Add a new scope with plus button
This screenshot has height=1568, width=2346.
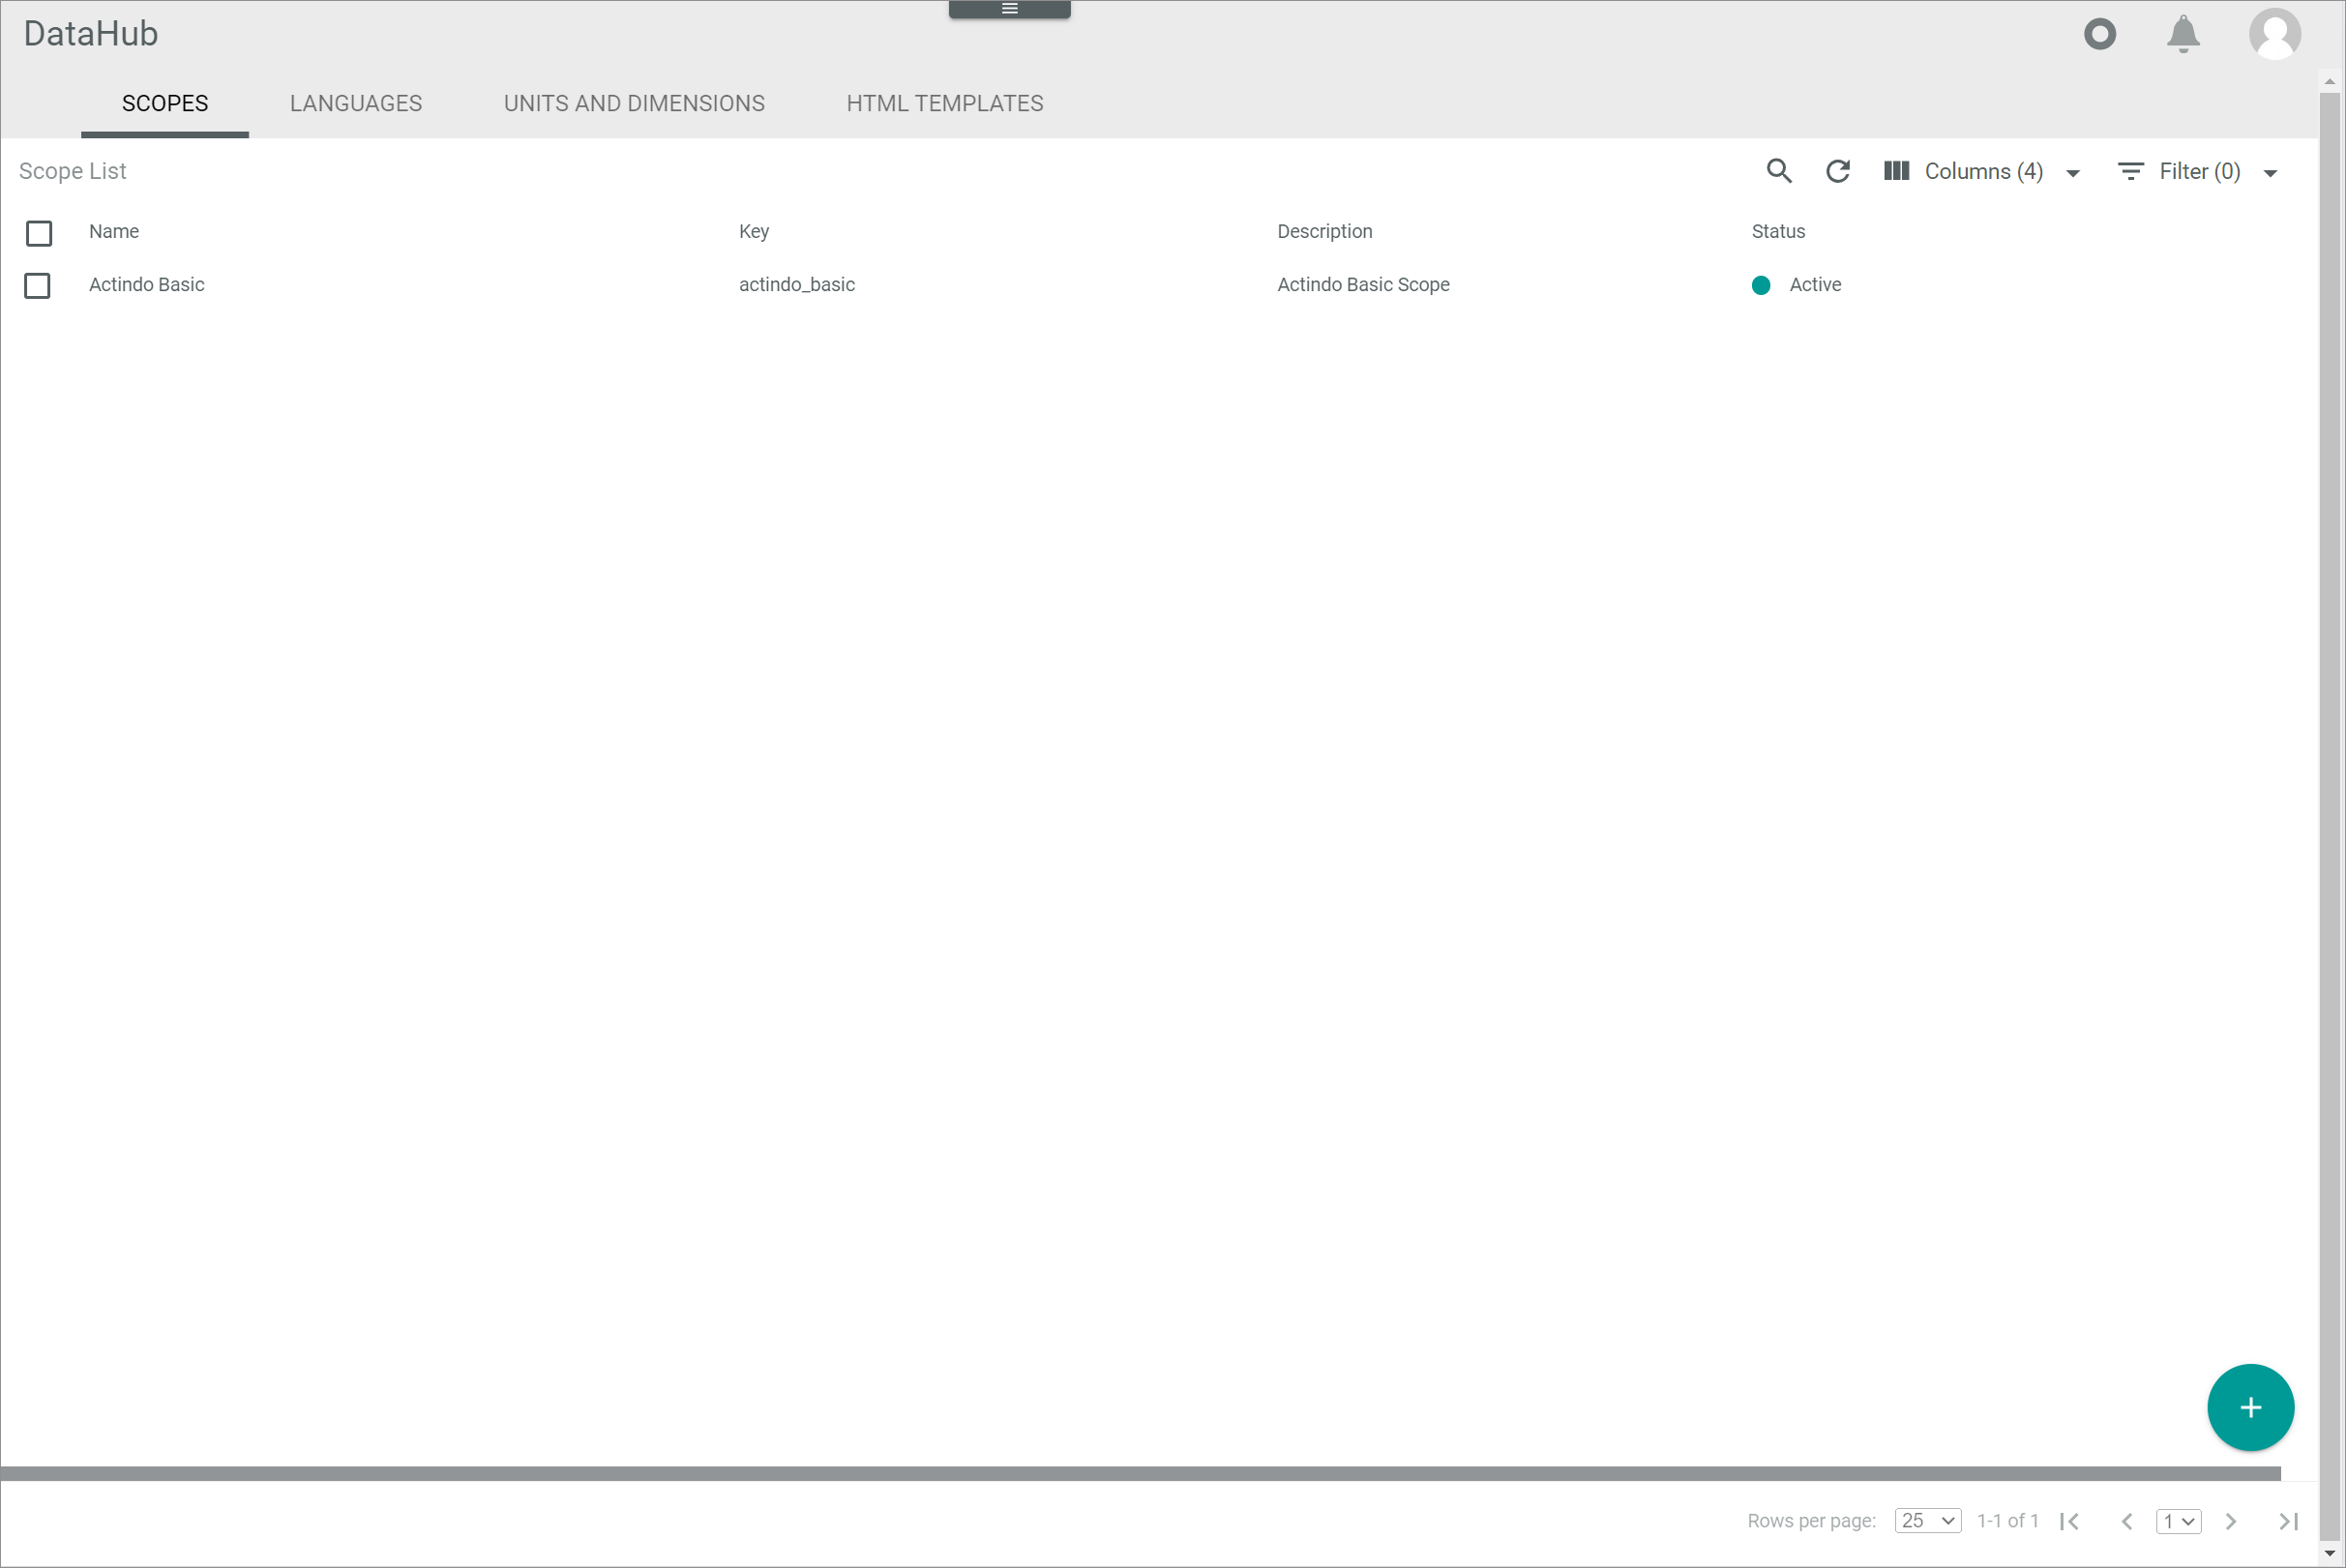point(2251,1407)
